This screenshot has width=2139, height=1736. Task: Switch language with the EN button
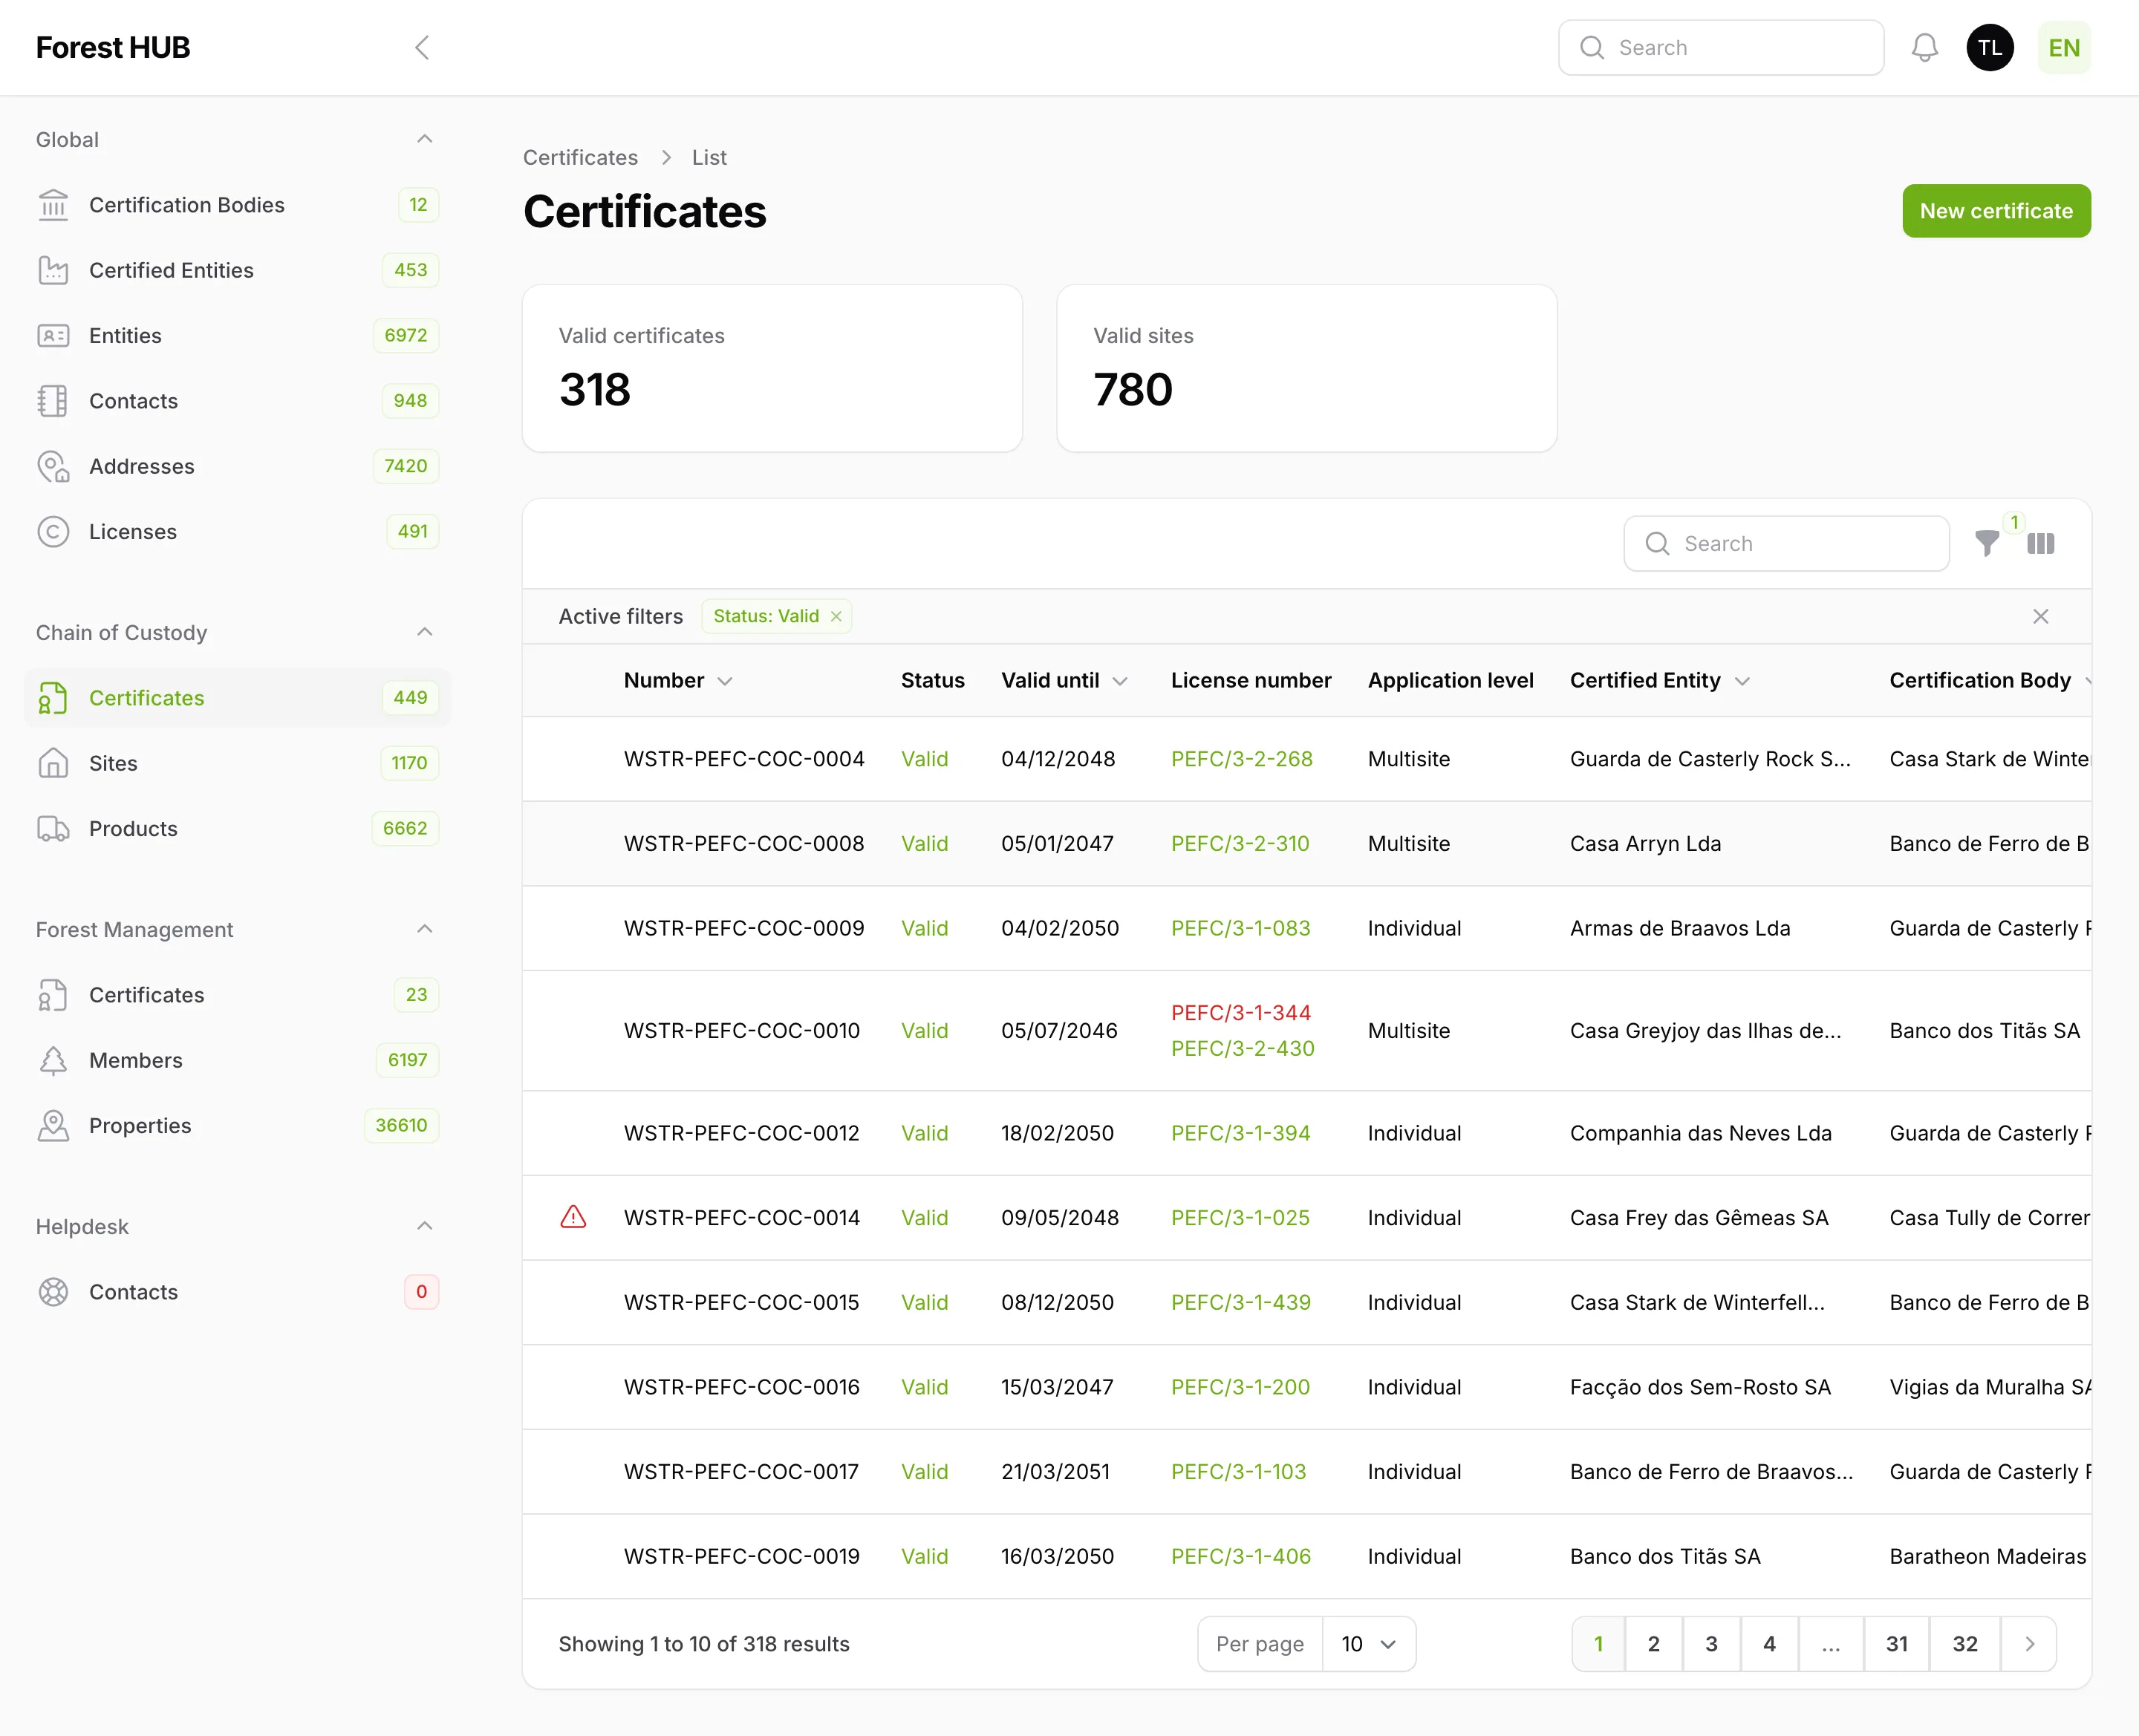[x=2064, y=47]
